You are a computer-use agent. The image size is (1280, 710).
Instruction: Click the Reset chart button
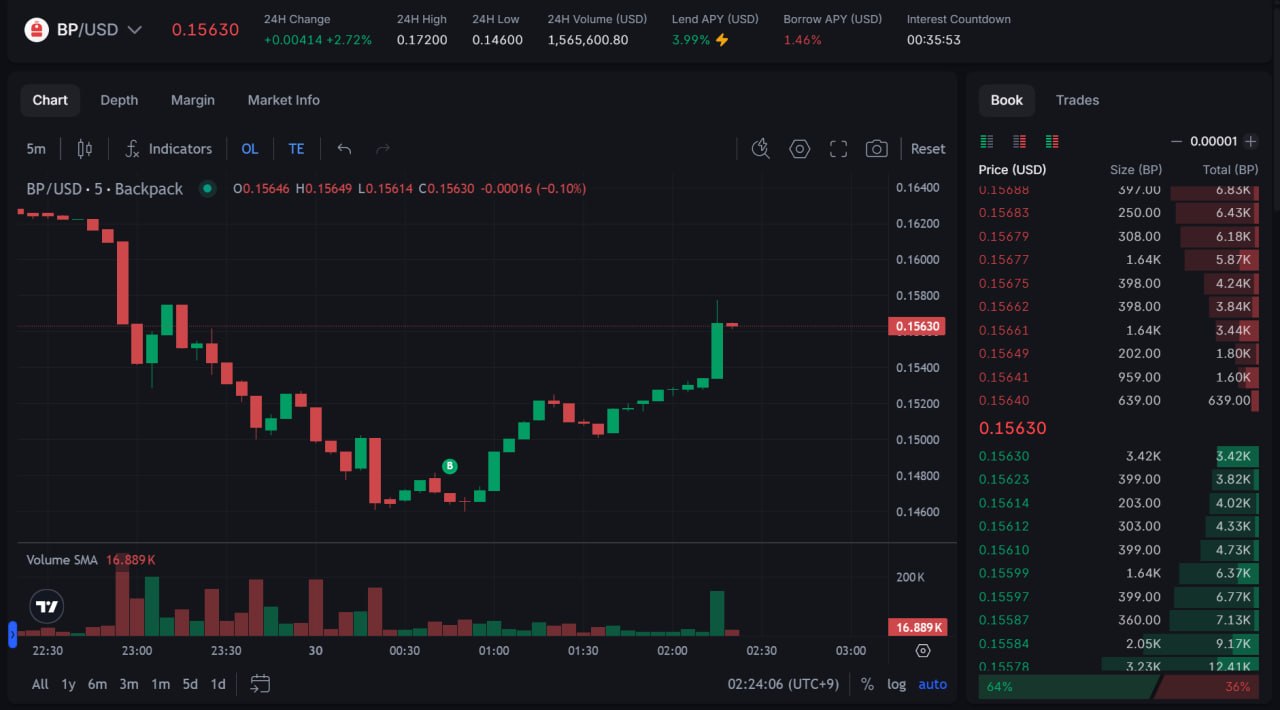[927, 149]
